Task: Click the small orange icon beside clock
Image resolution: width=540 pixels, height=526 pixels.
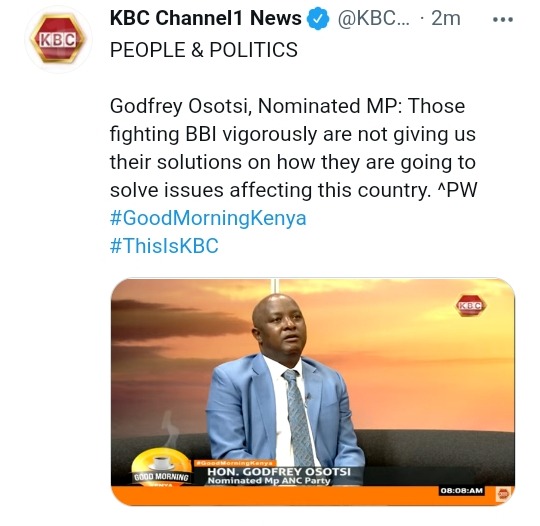Action: click(x=503, y=494)
